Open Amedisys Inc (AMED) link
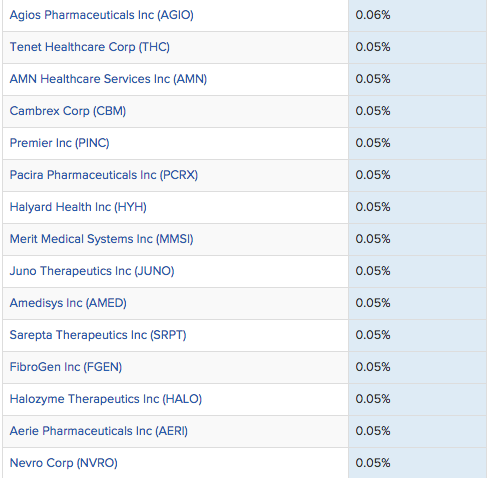This screenshot has height=478, width=491. 68,303
